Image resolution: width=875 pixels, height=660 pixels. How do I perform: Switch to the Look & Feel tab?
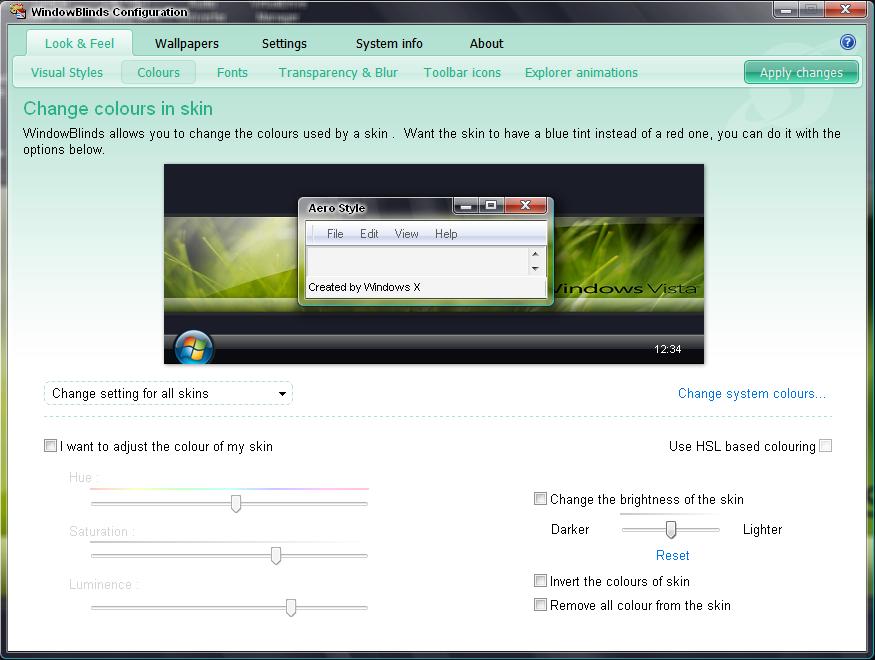[79, 44]
